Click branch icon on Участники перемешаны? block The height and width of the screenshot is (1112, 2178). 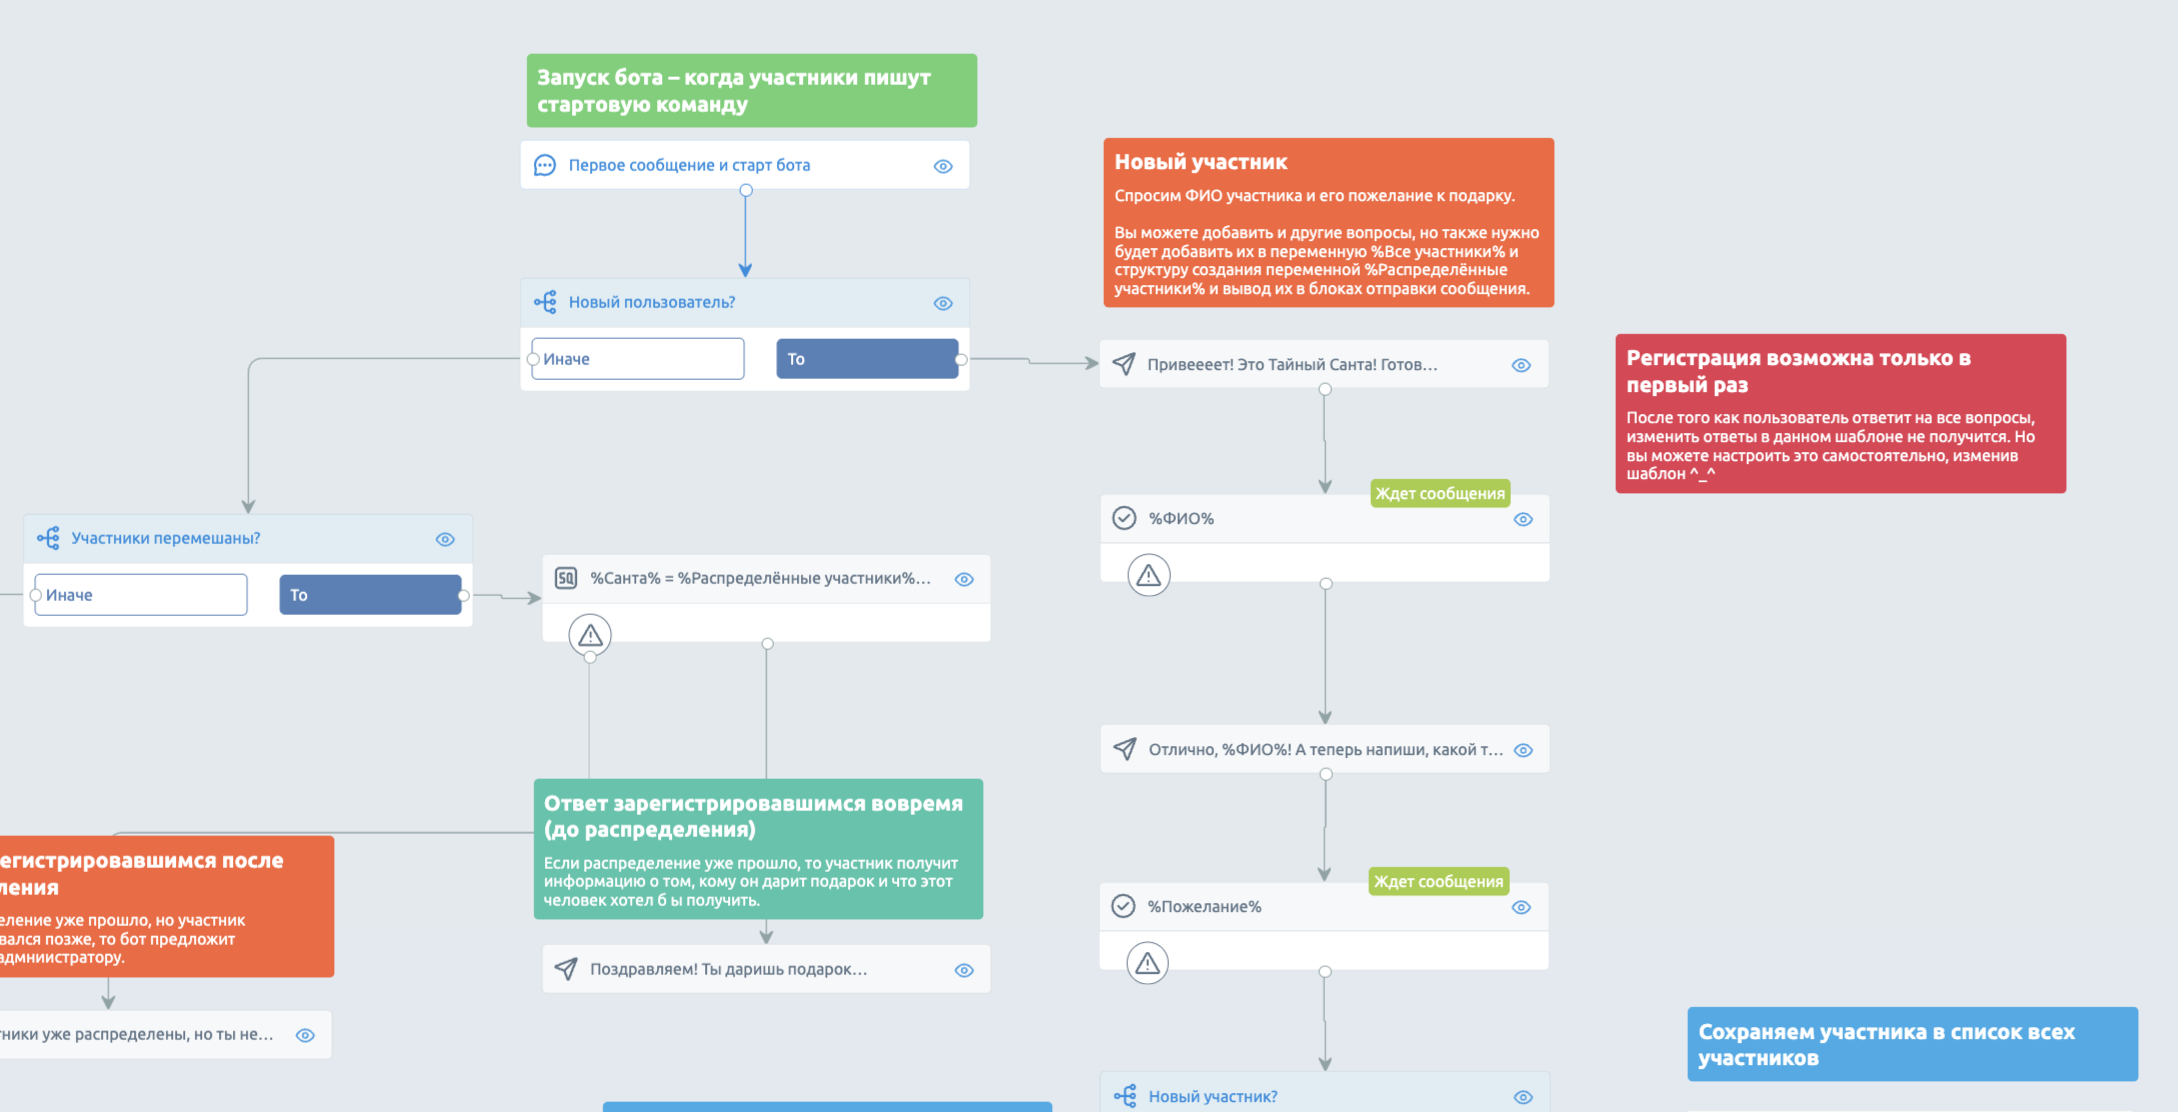click(x=48, y=538)
